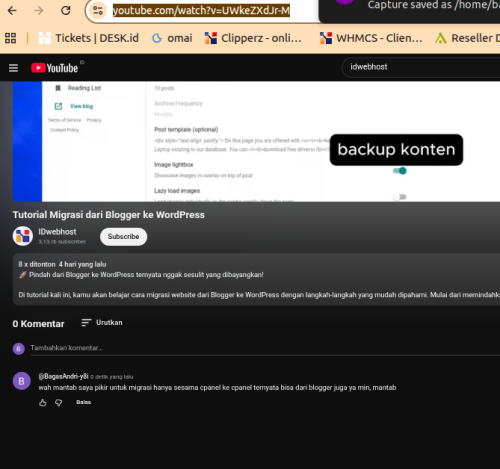Click the comment text wah mantab saya pikir
Image resolution: width=500 pixels, height=469 pixels.
[217, 388]
